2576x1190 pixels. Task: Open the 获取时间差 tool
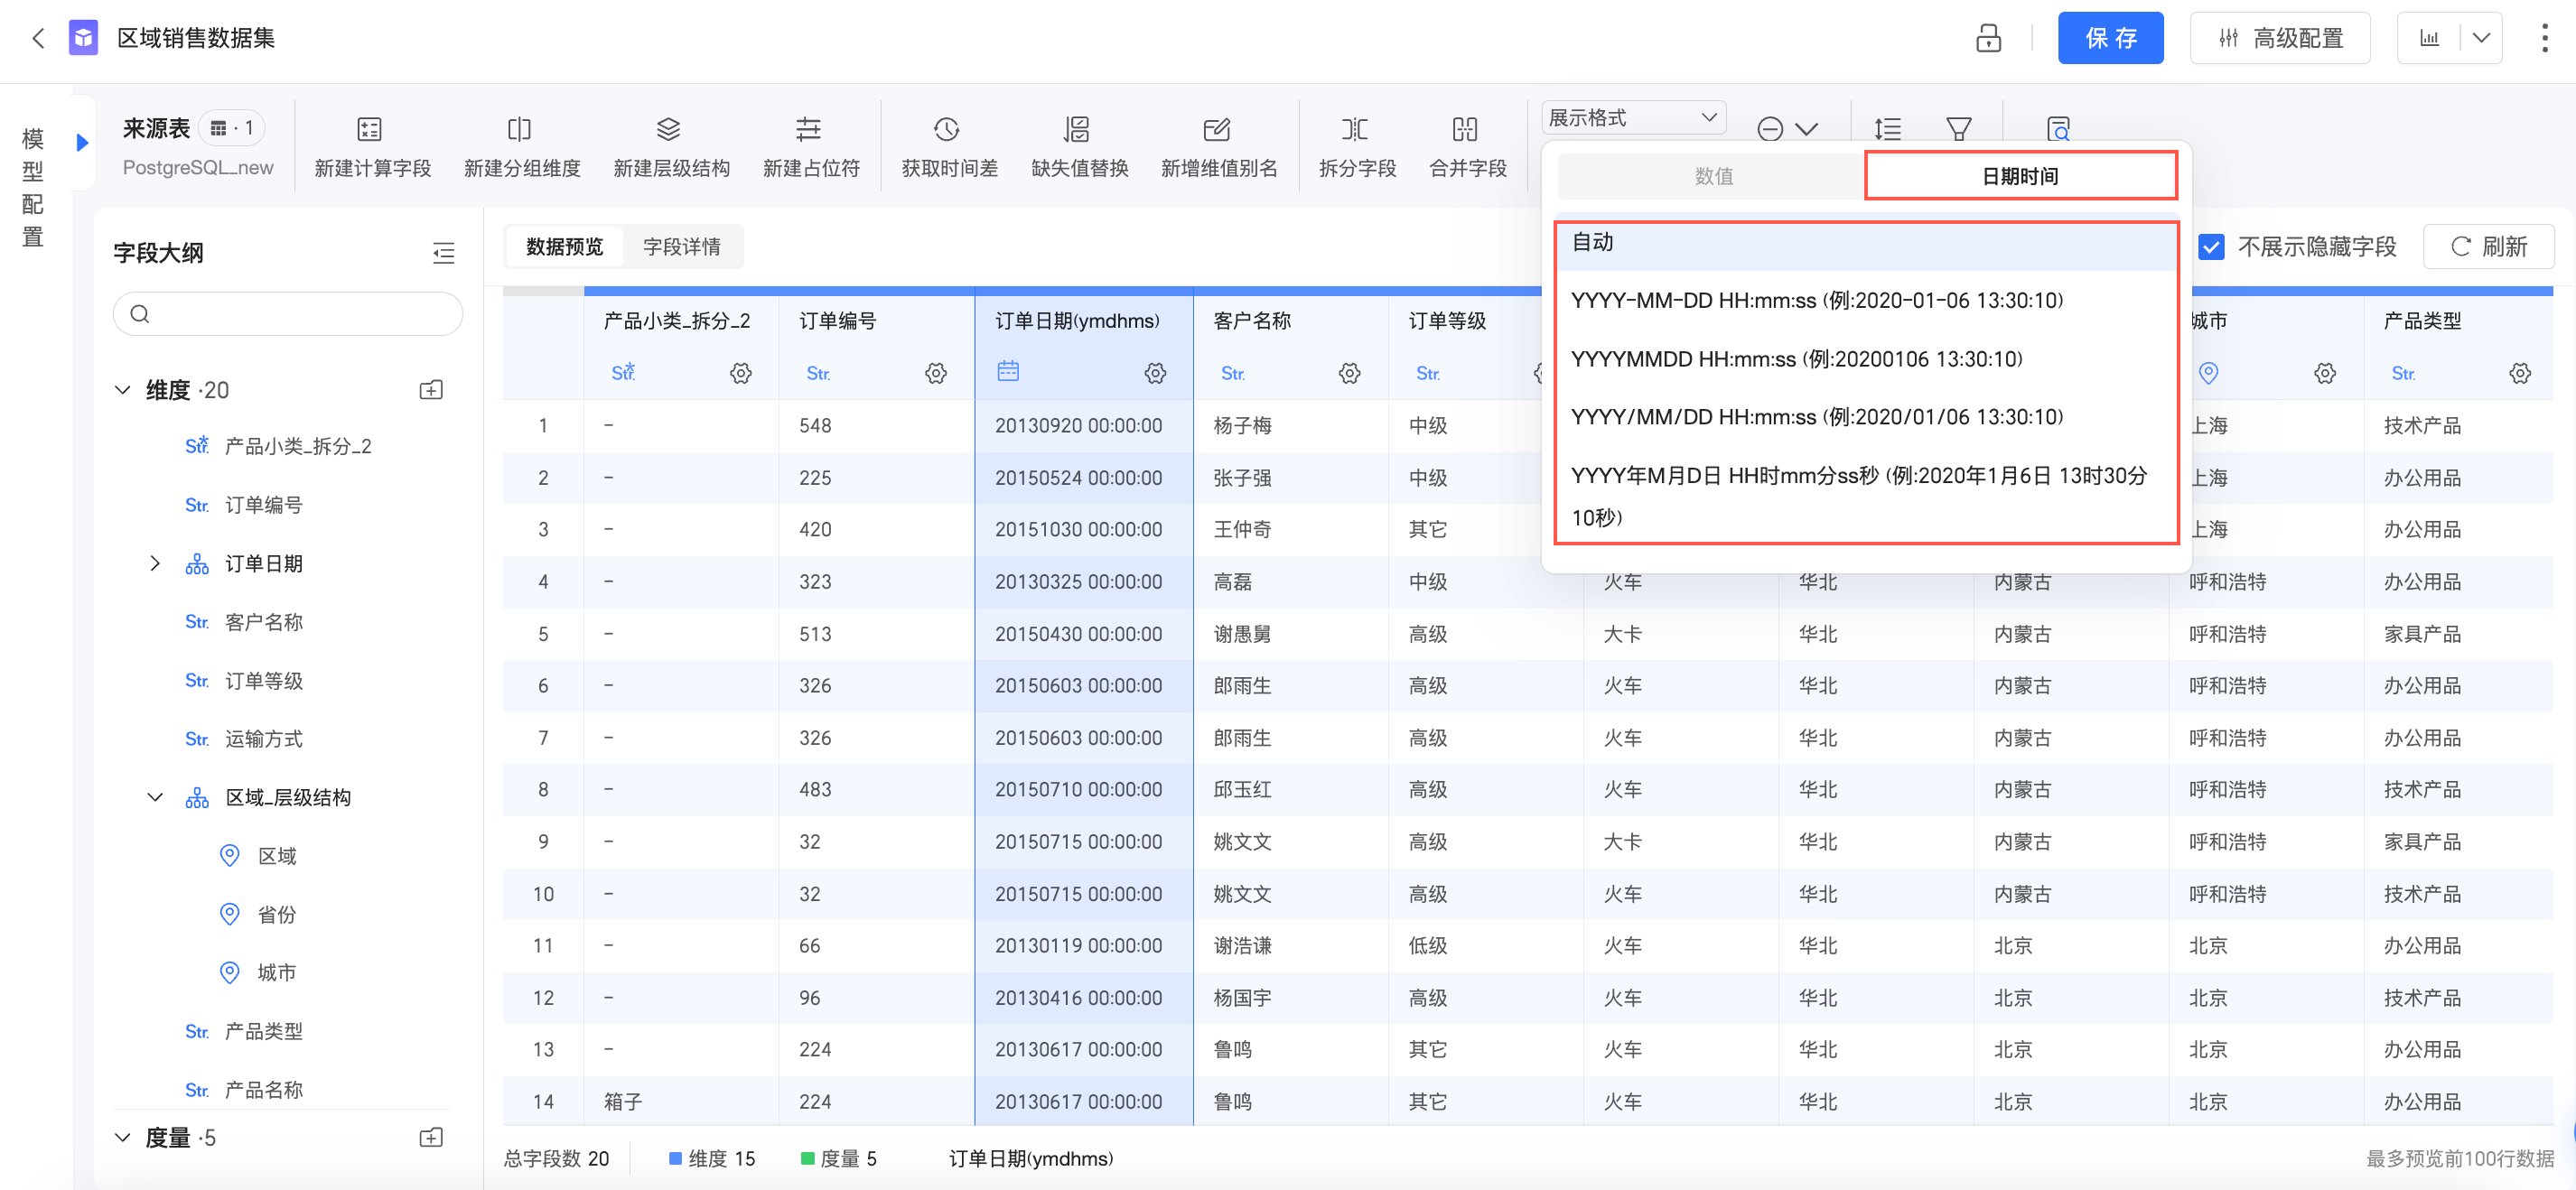point(946,130)
